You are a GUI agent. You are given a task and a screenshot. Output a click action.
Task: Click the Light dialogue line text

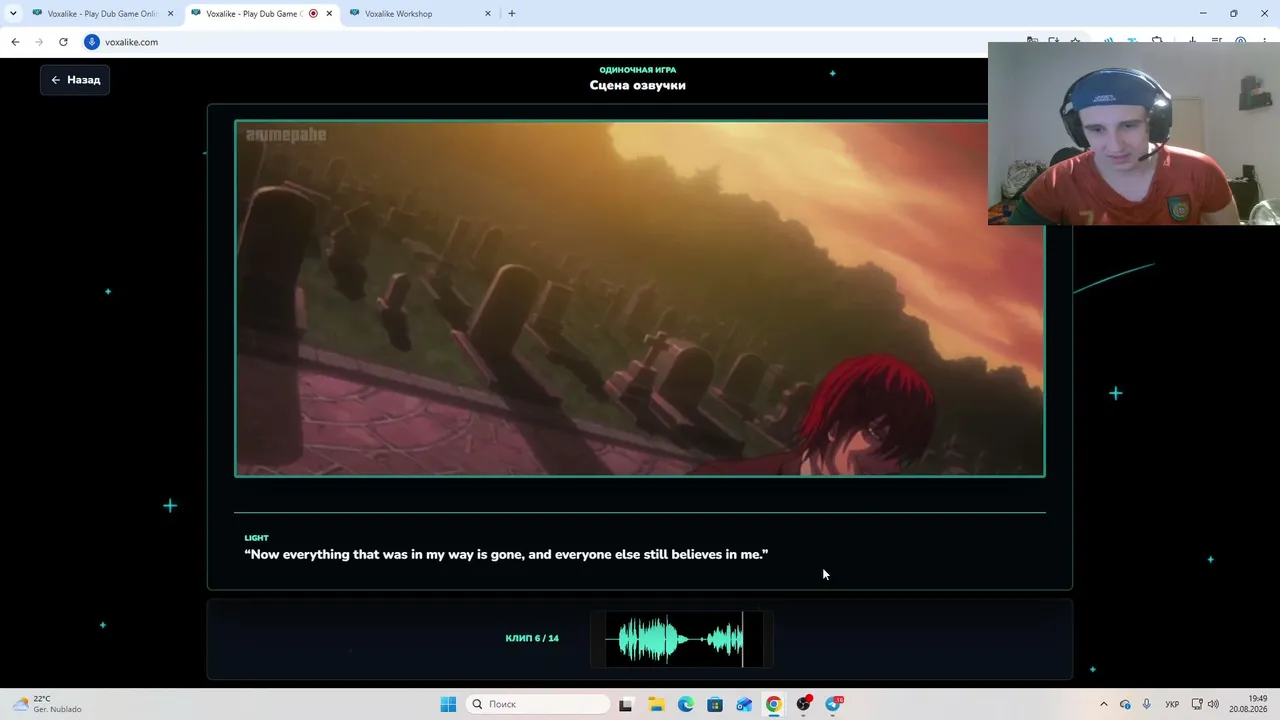506,554
